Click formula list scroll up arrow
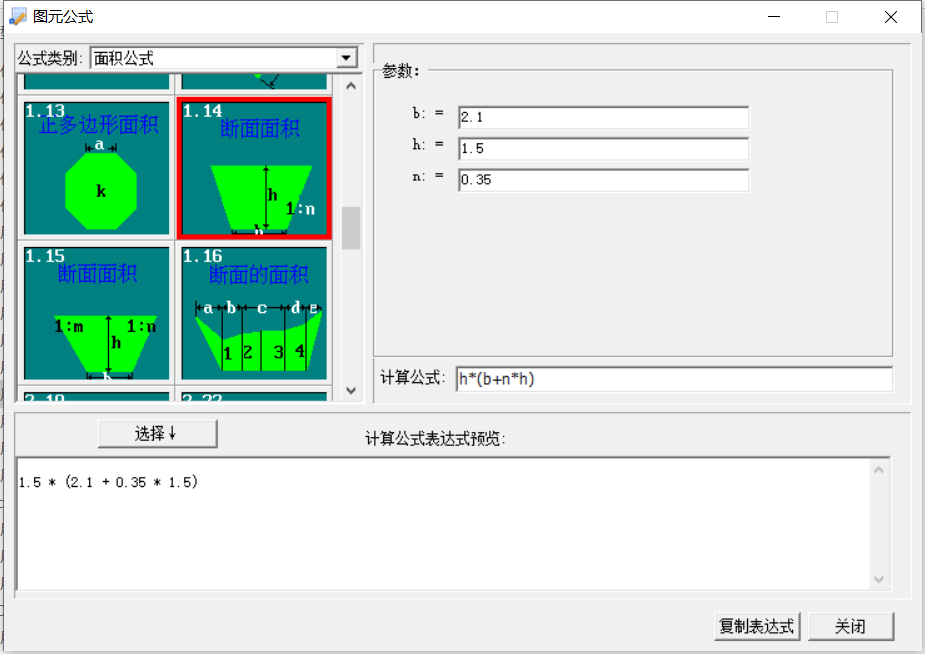 tap(351, 86)
